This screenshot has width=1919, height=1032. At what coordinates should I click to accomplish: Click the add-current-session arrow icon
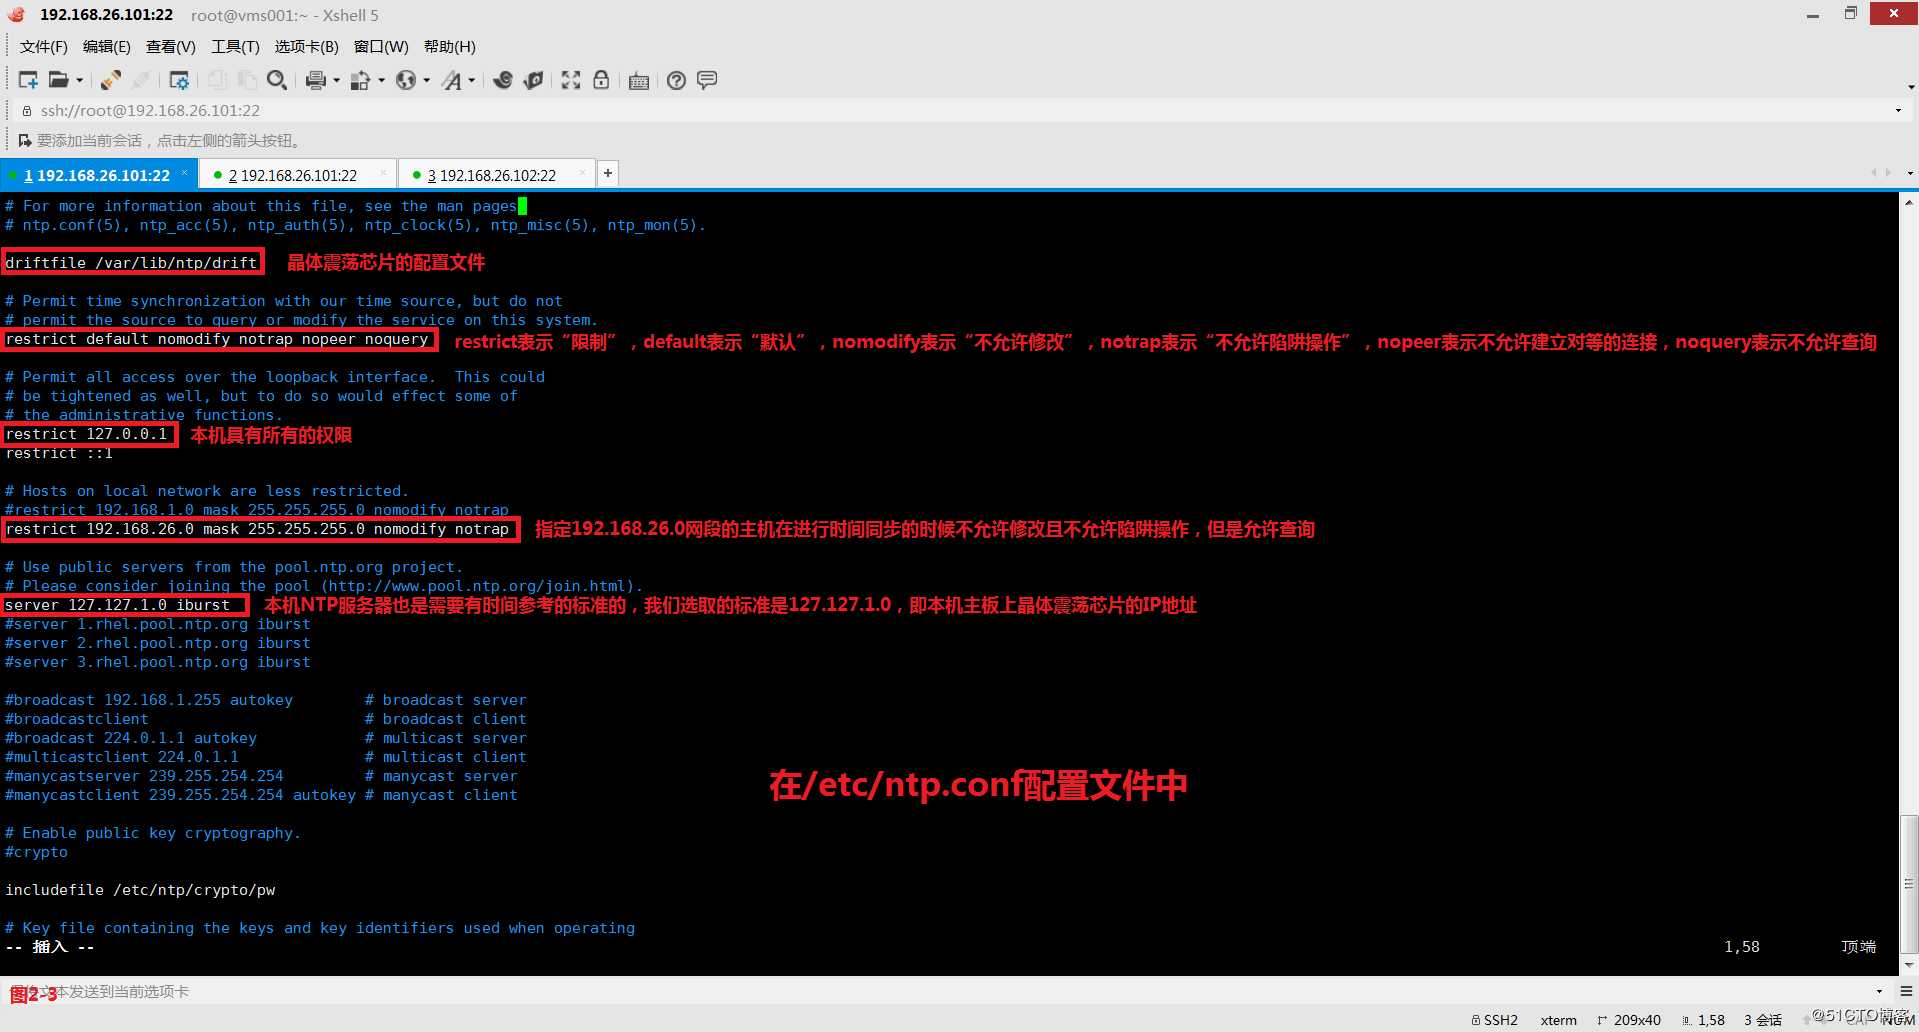[x=25, y=141]
